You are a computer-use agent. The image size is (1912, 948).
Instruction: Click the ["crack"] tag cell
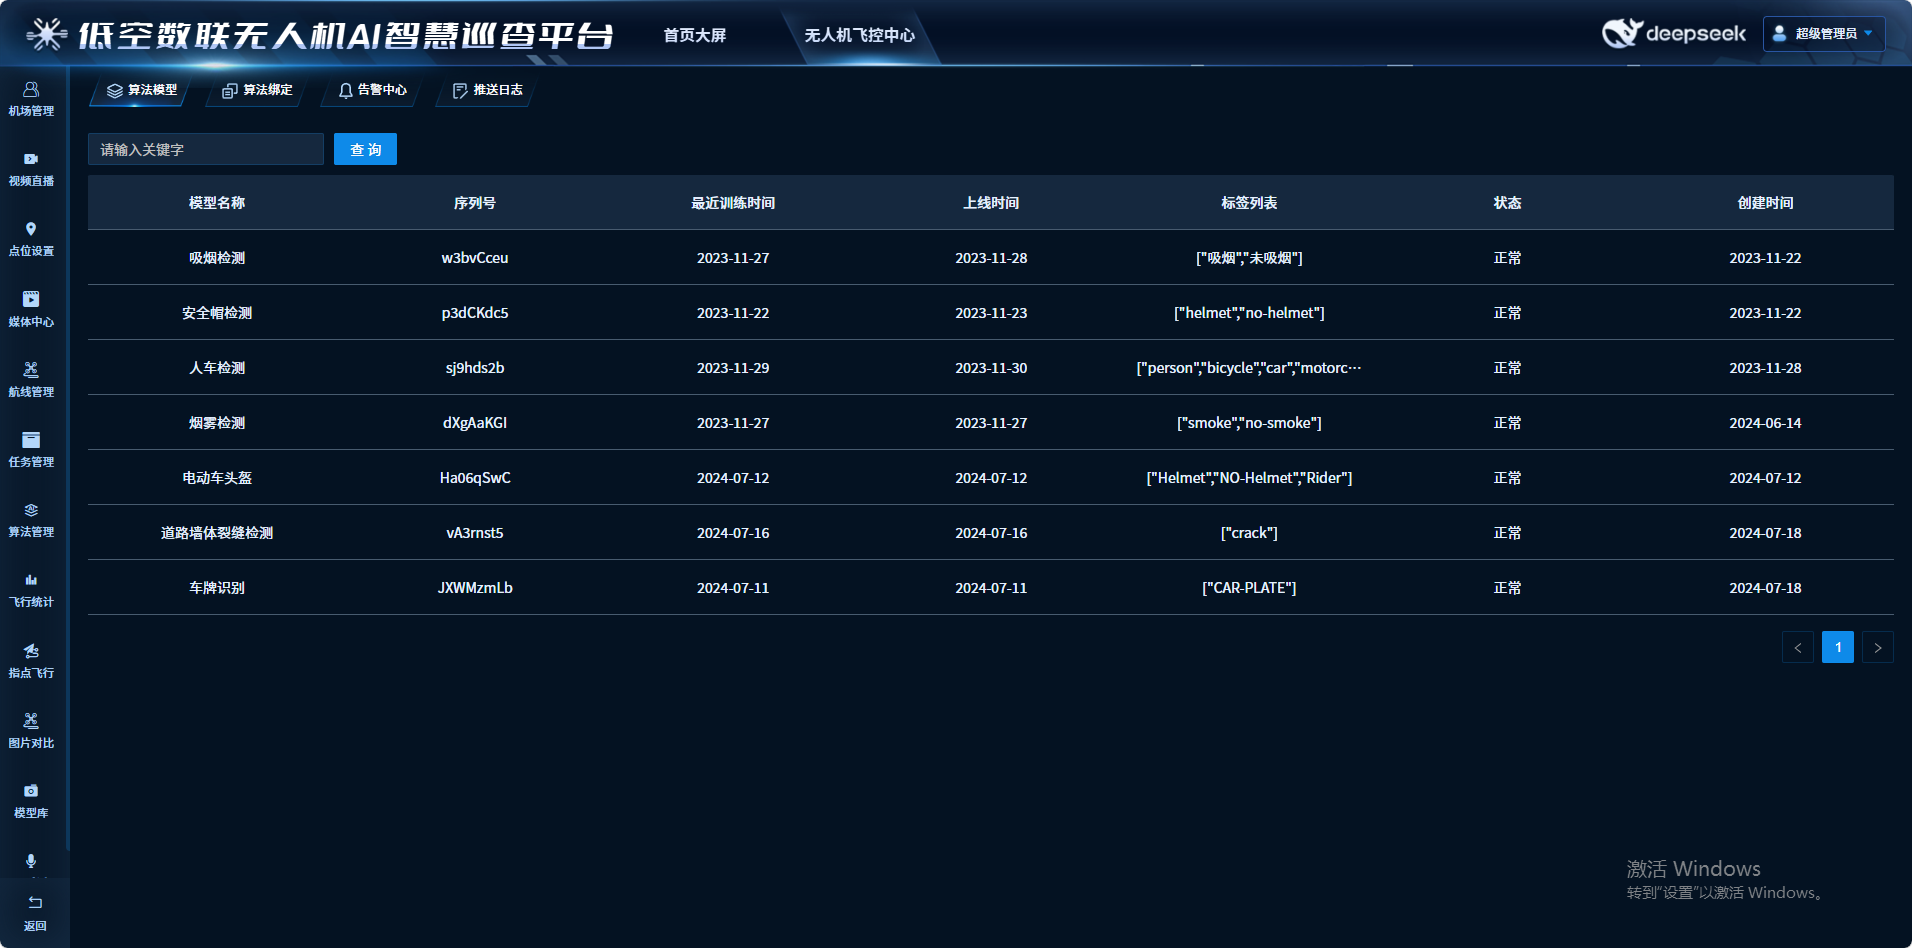point(1249,533)
